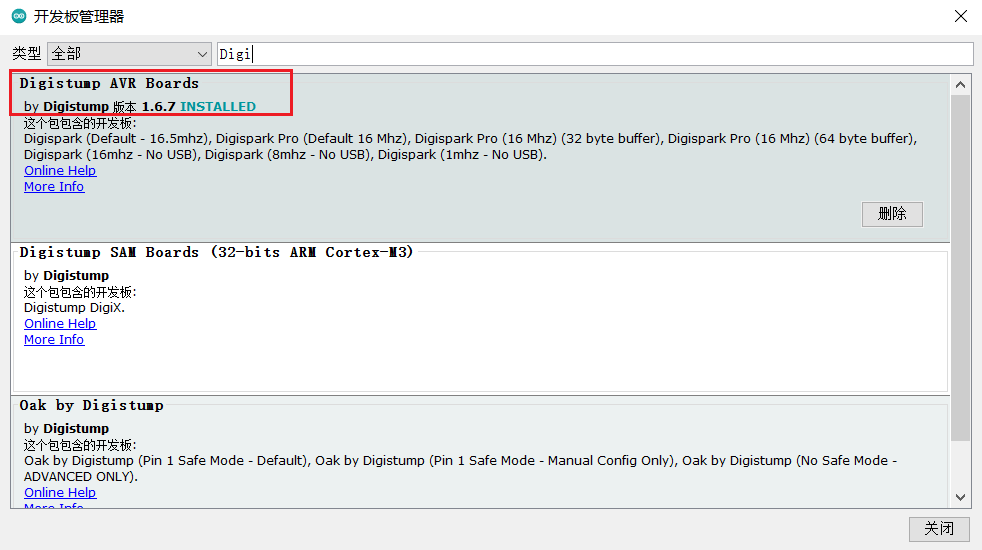Open More Info for Digistump AVR Boards
The image size is (982, 550).
click(x=54, y=187)
